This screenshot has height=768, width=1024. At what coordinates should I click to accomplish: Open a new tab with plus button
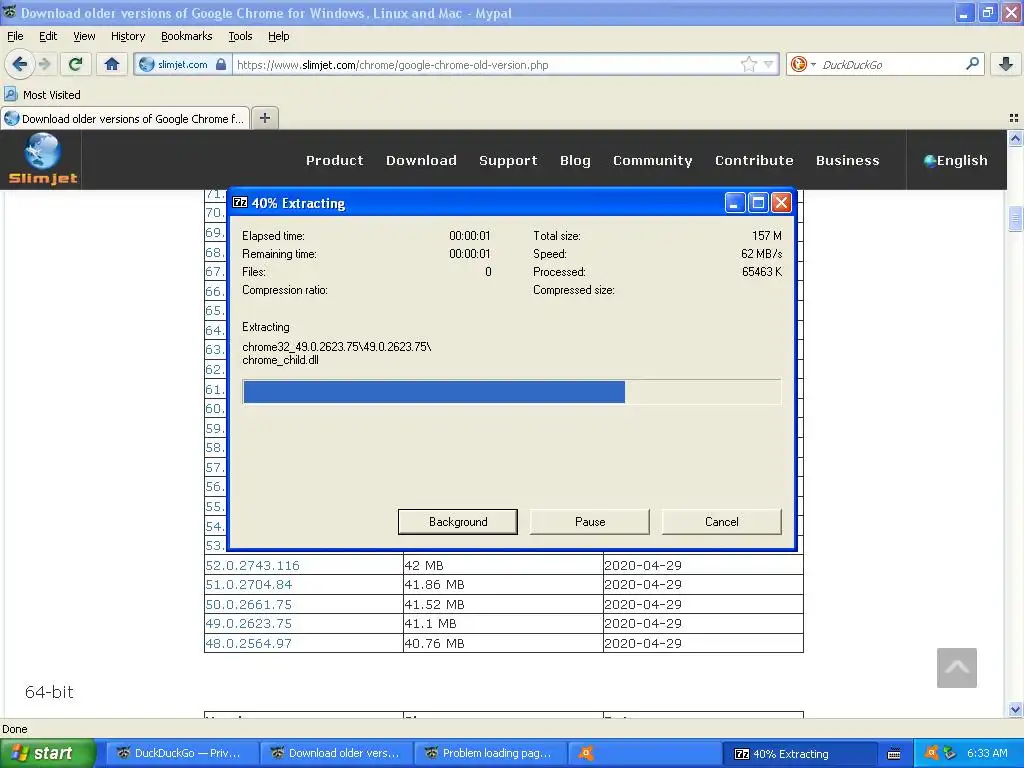[264, 118]
